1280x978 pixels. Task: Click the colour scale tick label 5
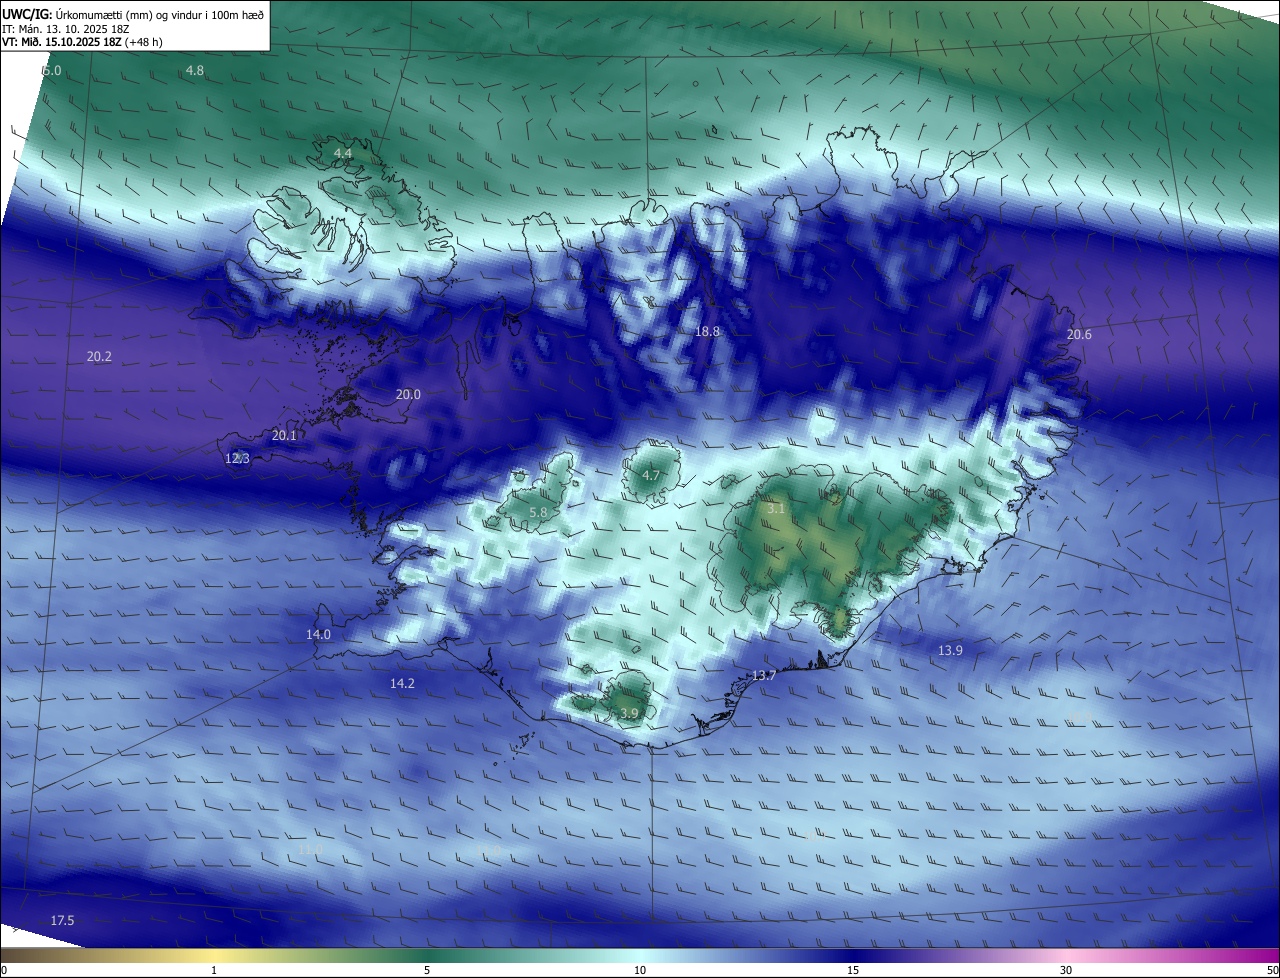[427, 970]
